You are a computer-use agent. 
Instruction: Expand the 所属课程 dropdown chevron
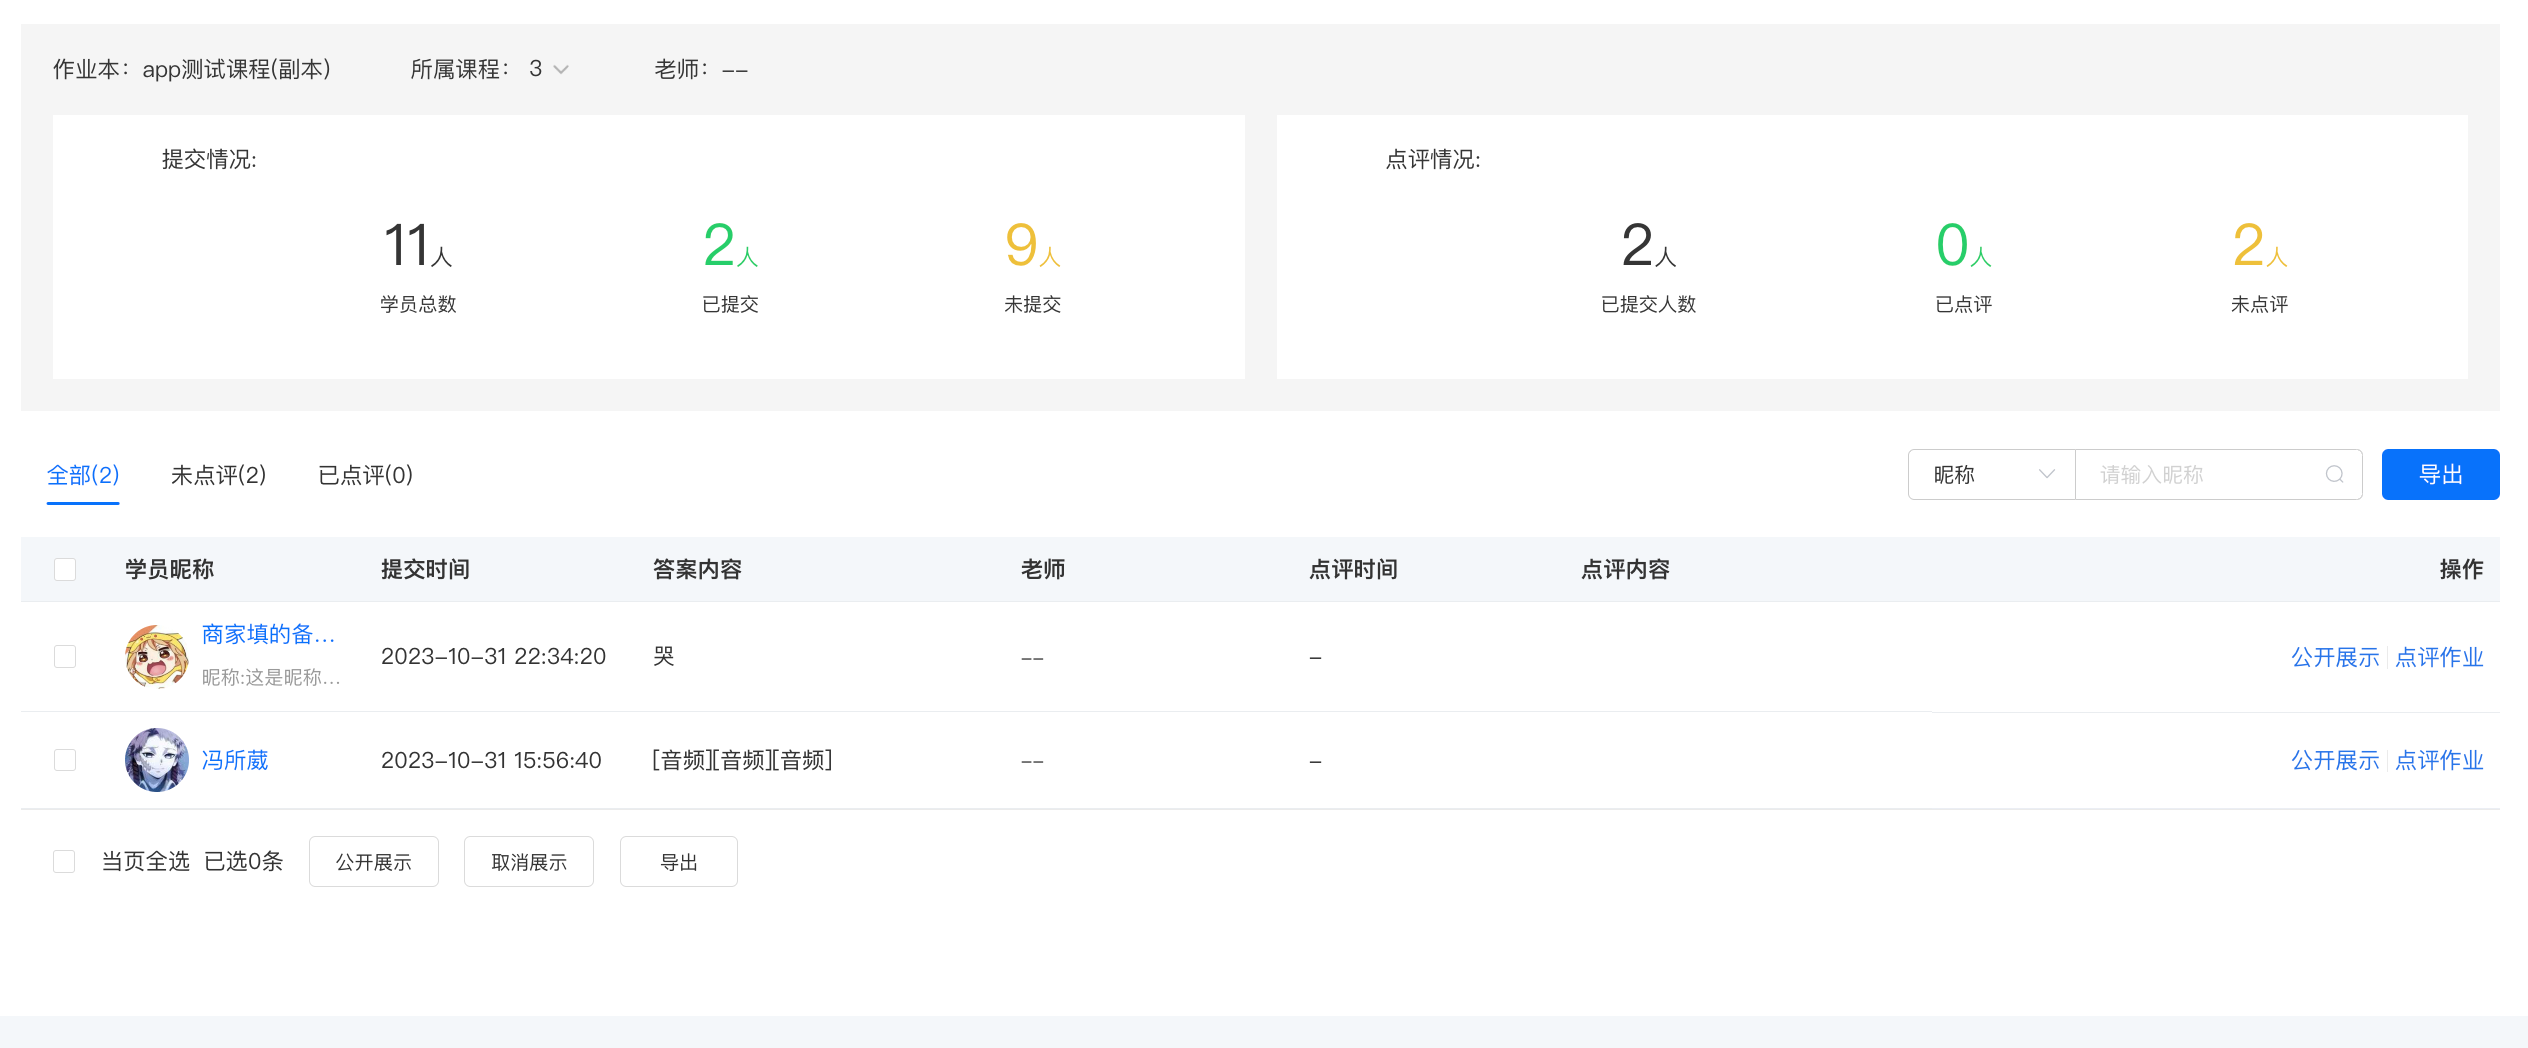(x=561, y=69)
